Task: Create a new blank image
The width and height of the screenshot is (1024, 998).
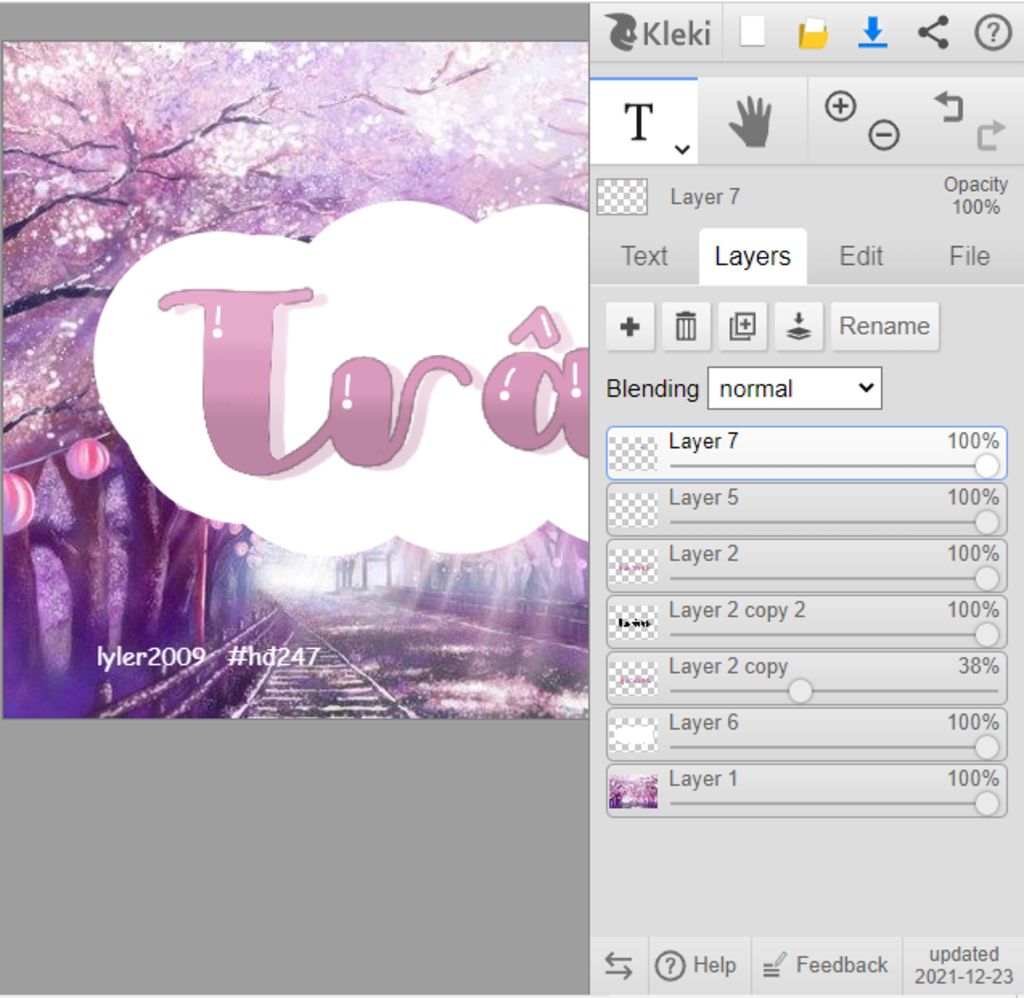Action: (x=752, y=31)
